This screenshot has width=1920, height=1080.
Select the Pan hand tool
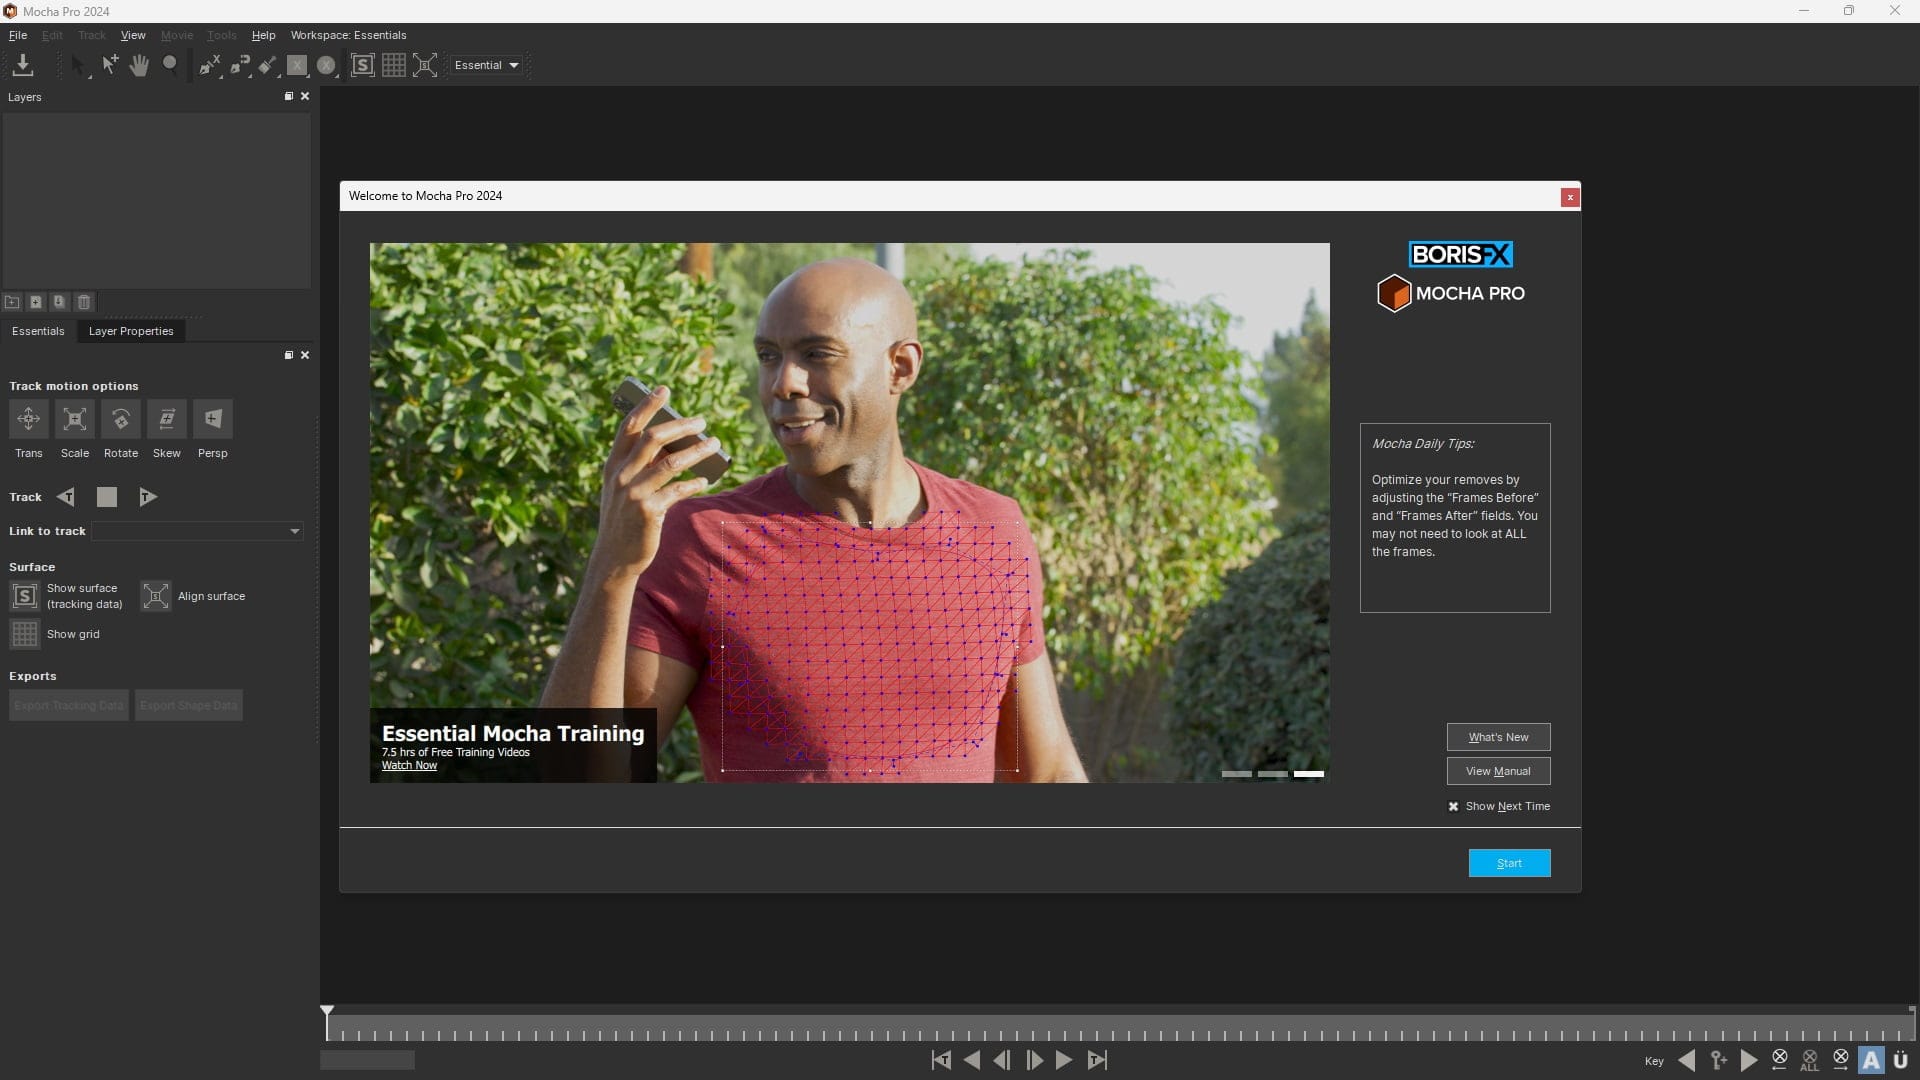(139, 65)
